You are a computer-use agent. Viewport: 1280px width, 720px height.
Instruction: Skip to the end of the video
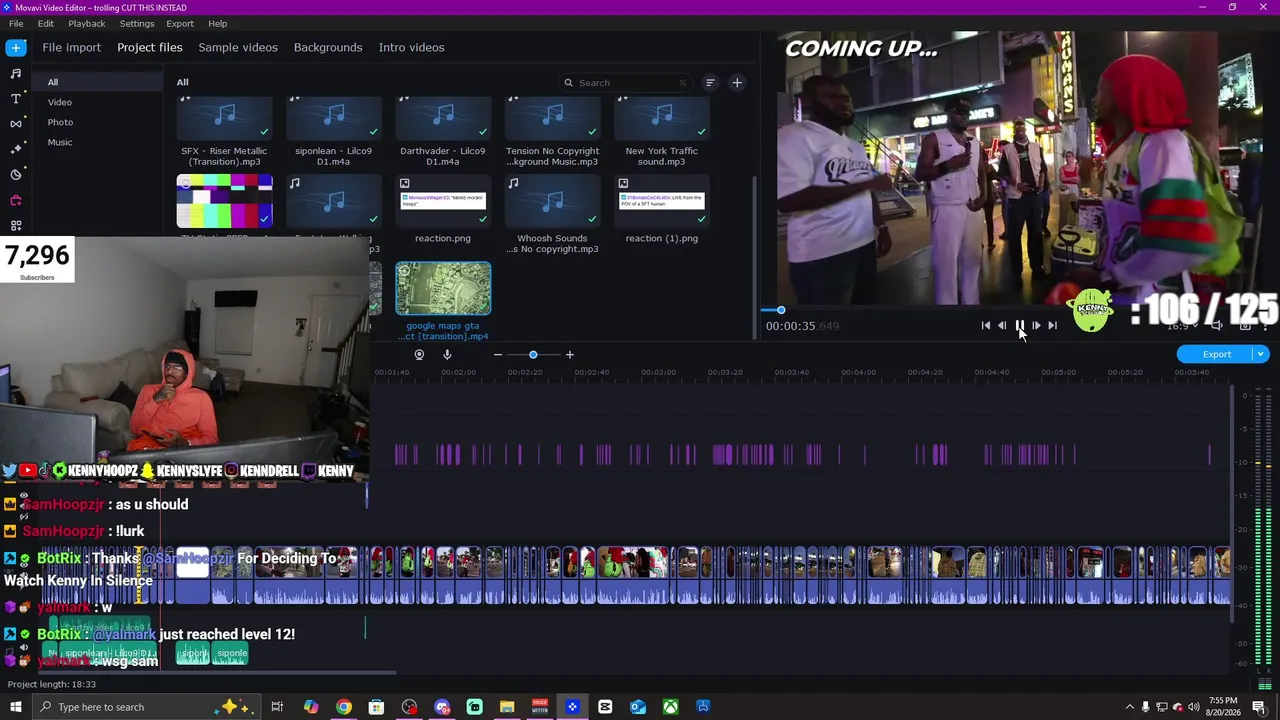(1052, 325)
